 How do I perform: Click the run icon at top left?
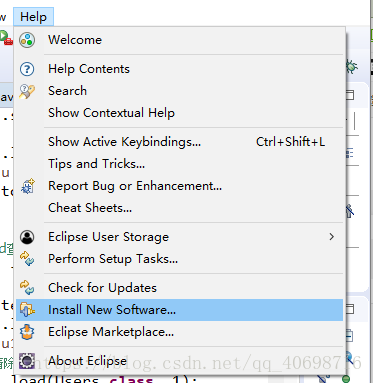pyautogui.click(x=5, y=37)
